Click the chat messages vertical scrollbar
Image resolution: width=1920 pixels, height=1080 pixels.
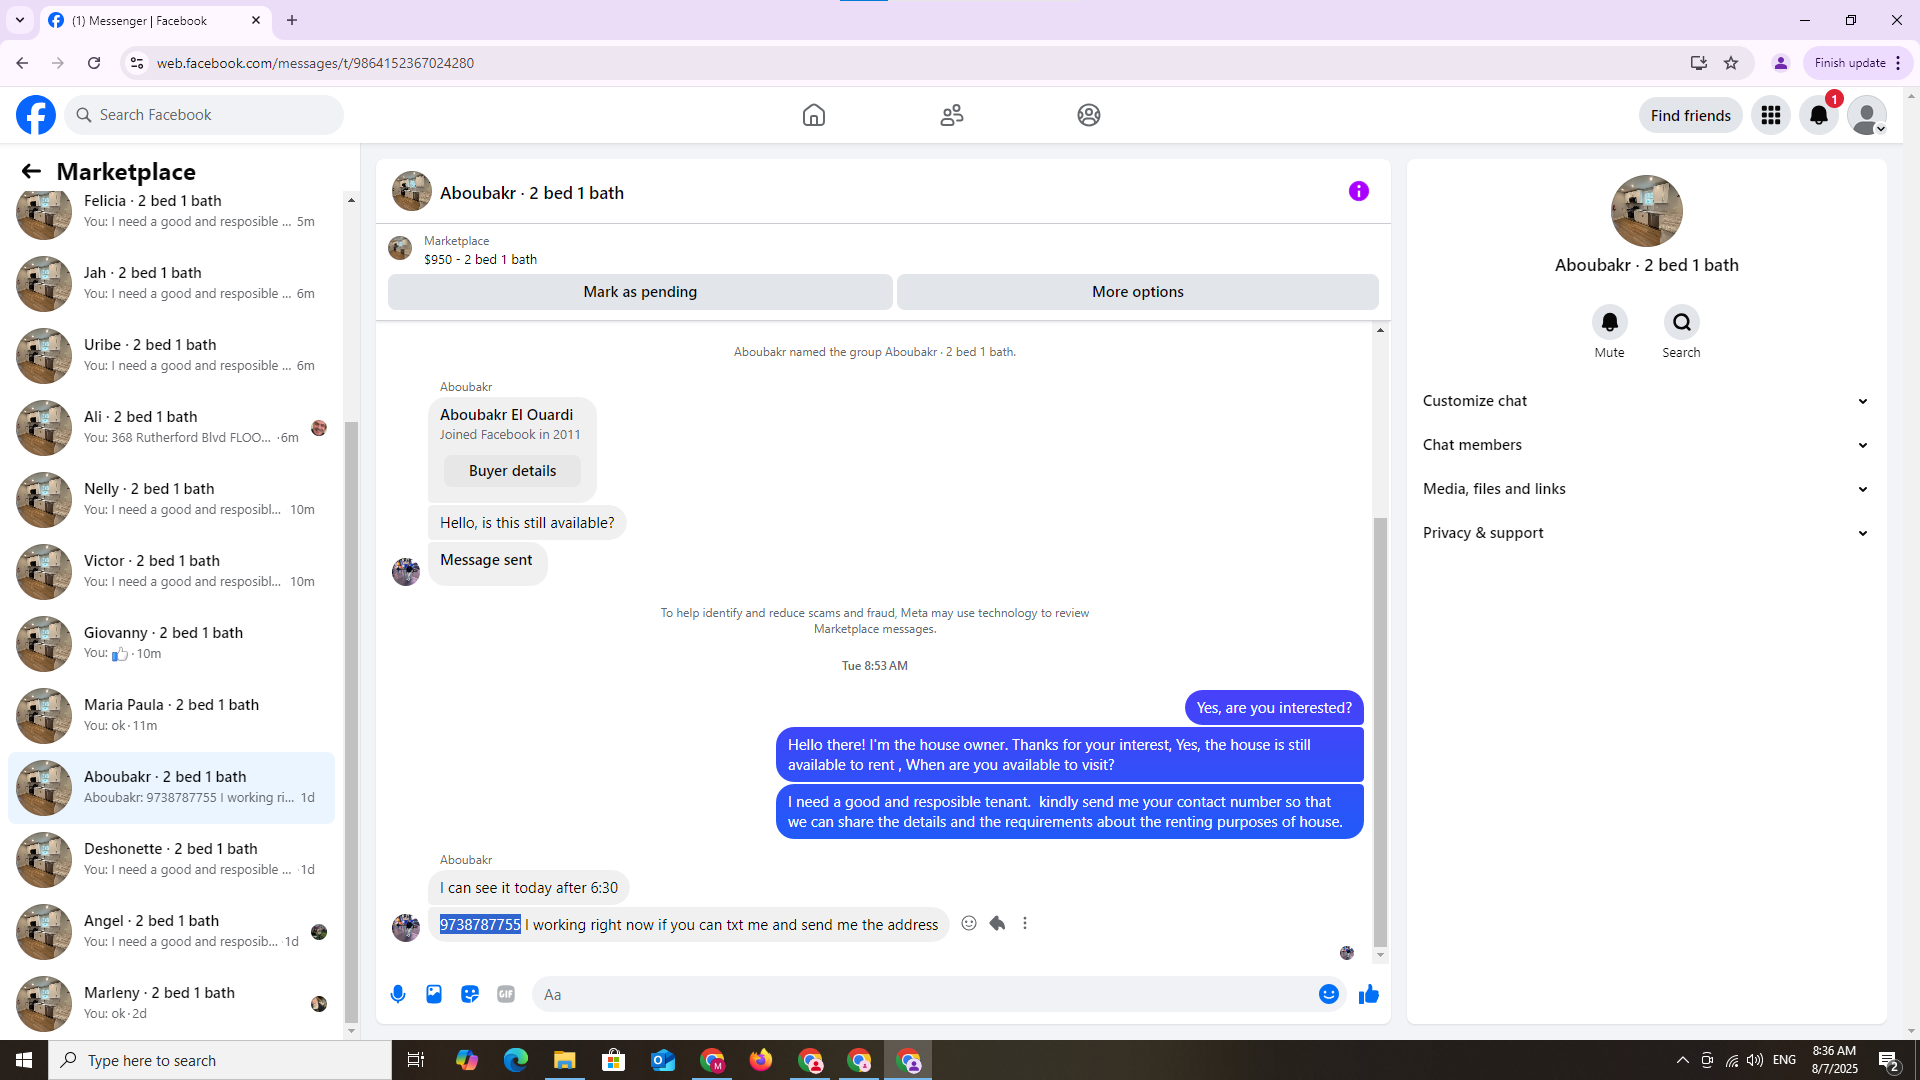(1380, 731)
